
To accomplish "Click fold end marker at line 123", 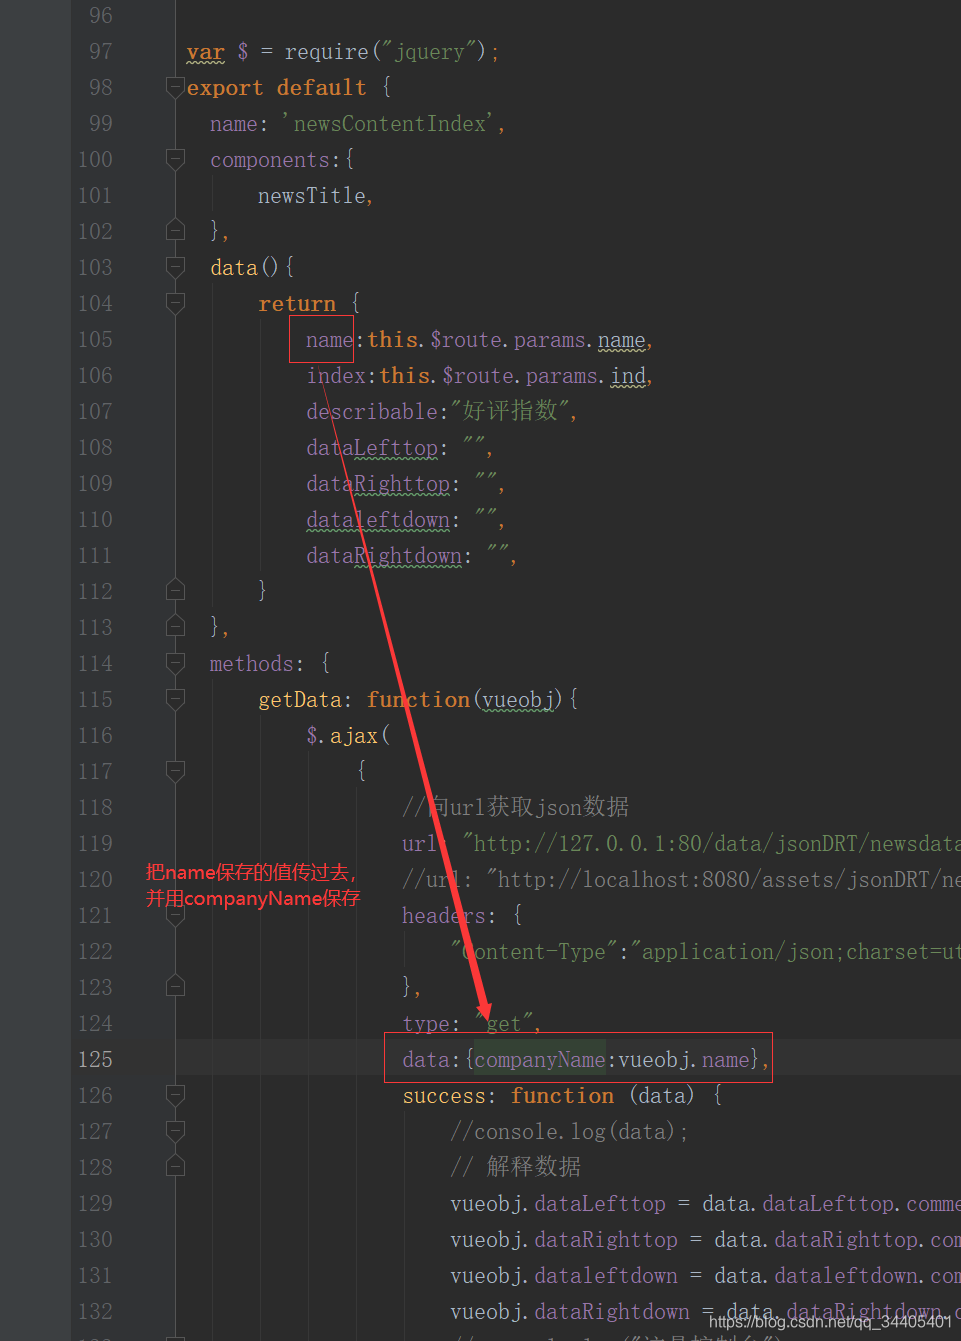I will [x=175, y=987].
